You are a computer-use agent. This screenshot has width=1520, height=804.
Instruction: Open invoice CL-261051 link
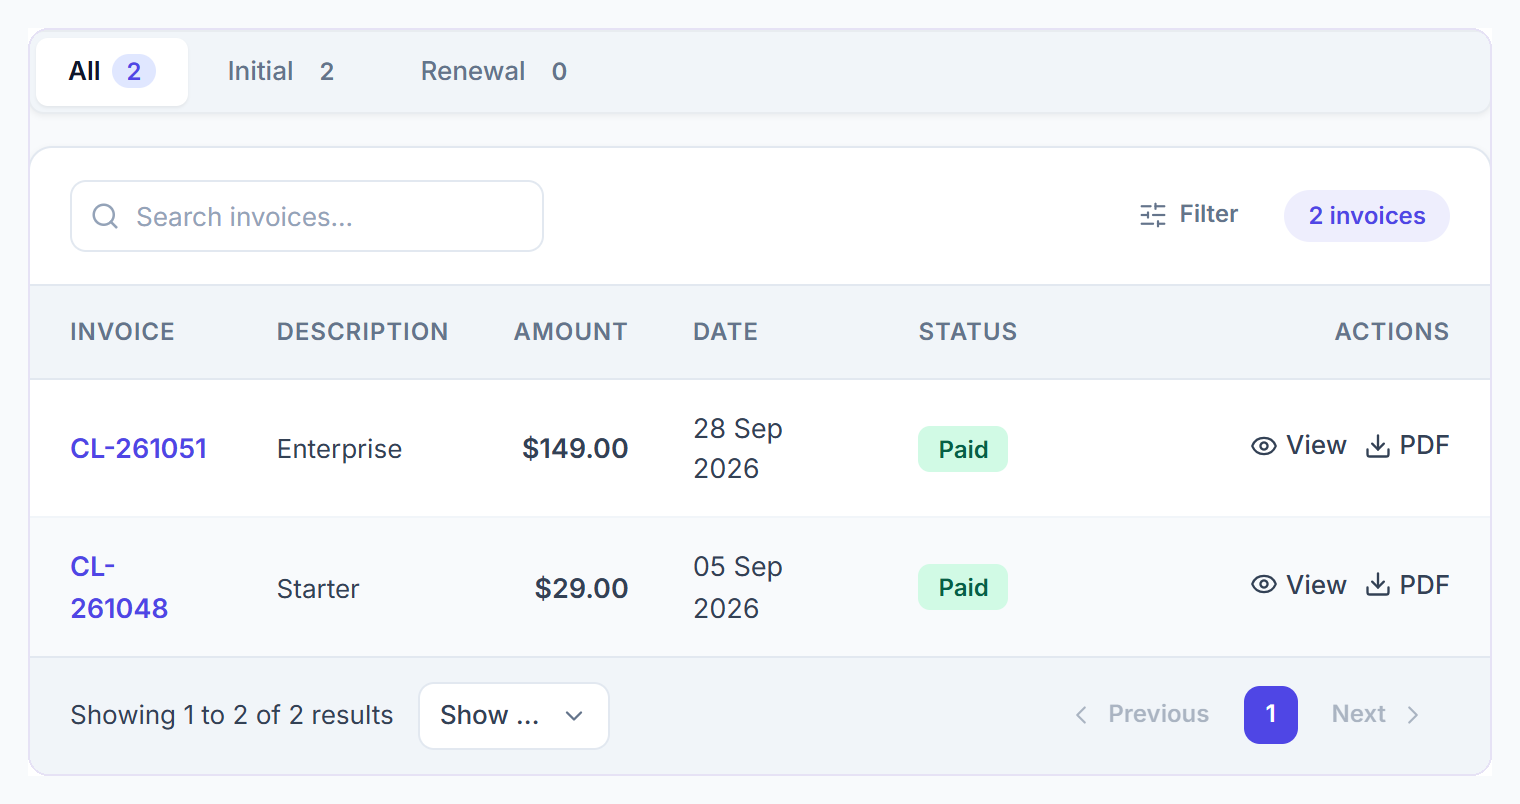[x=139, y=449]
